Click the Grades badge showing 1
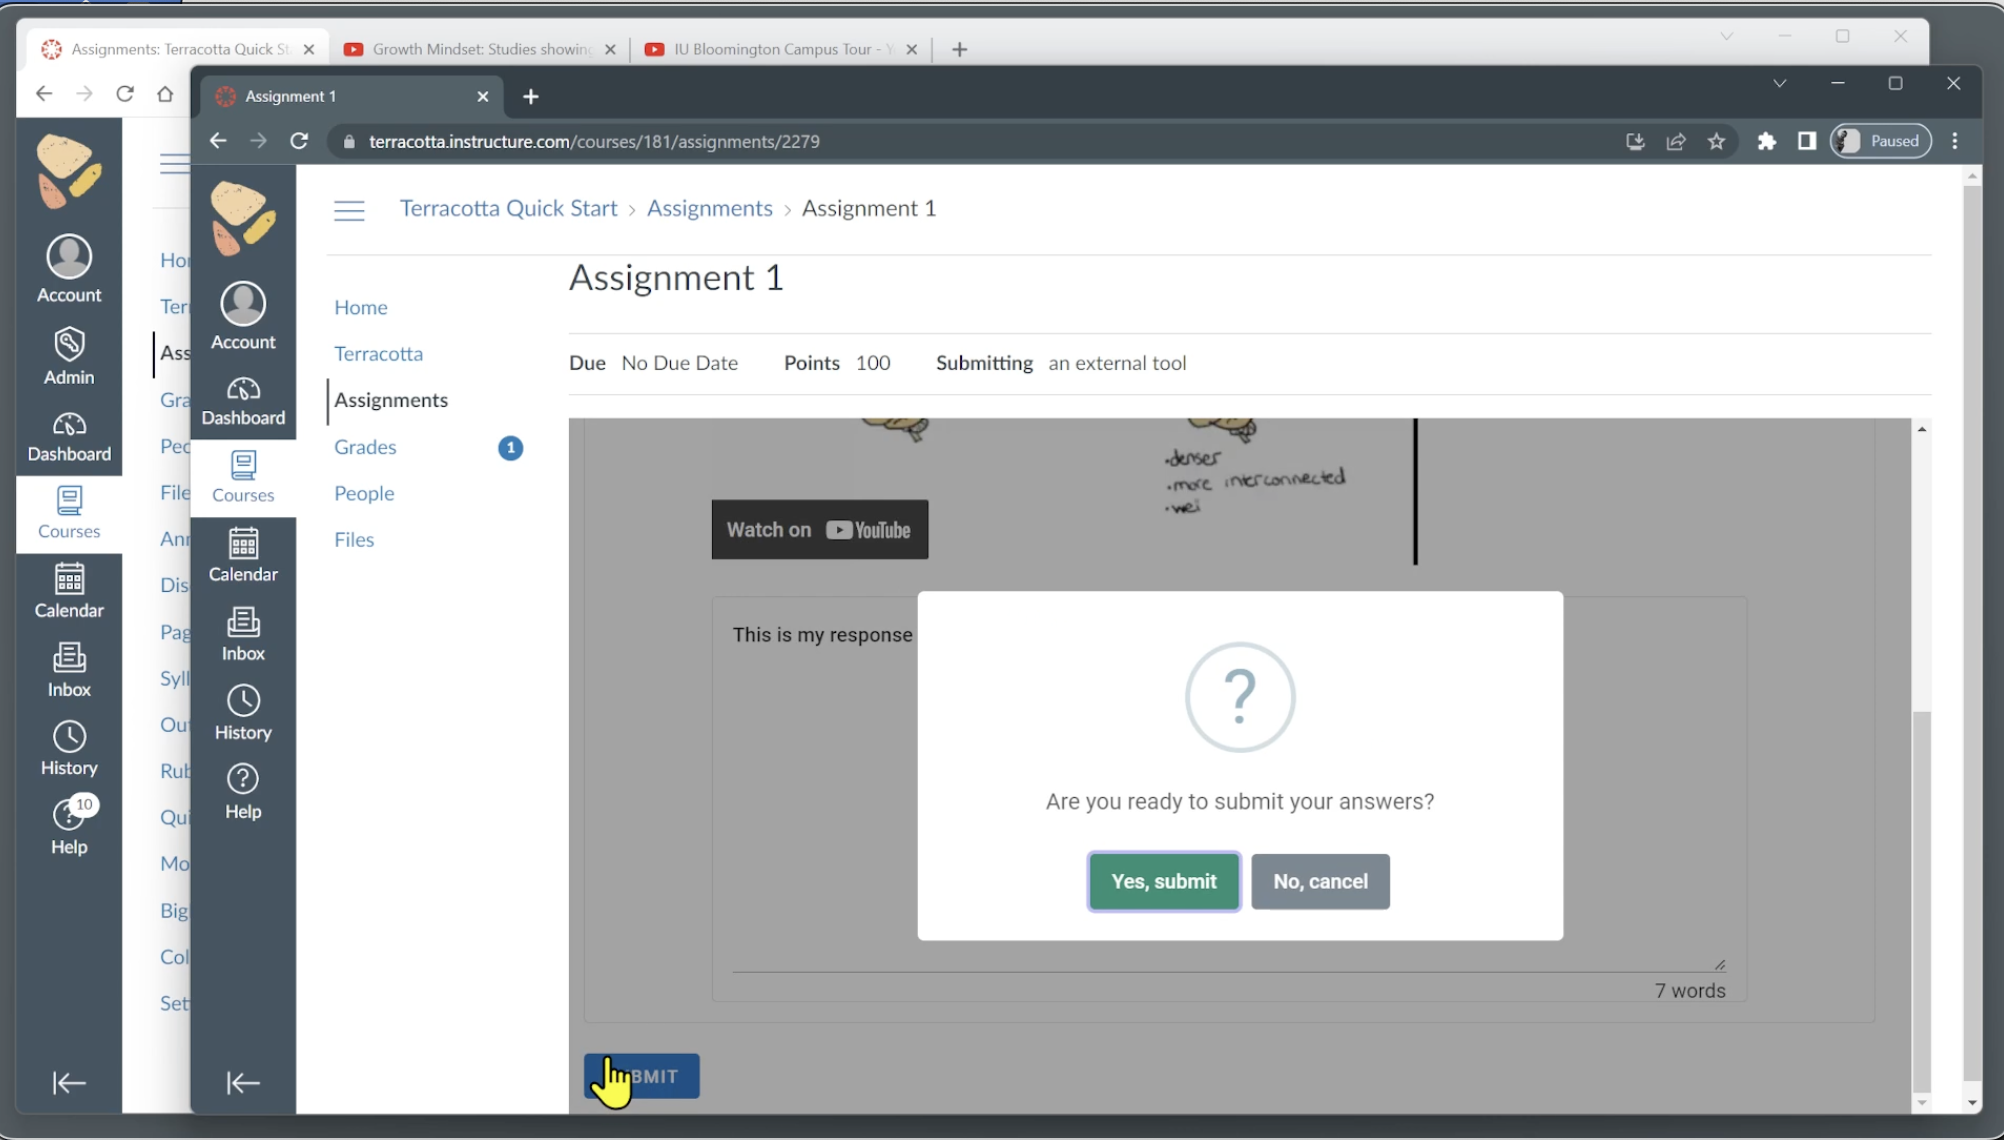Viewport: 2004px width, 1140px height. point(510,448)
